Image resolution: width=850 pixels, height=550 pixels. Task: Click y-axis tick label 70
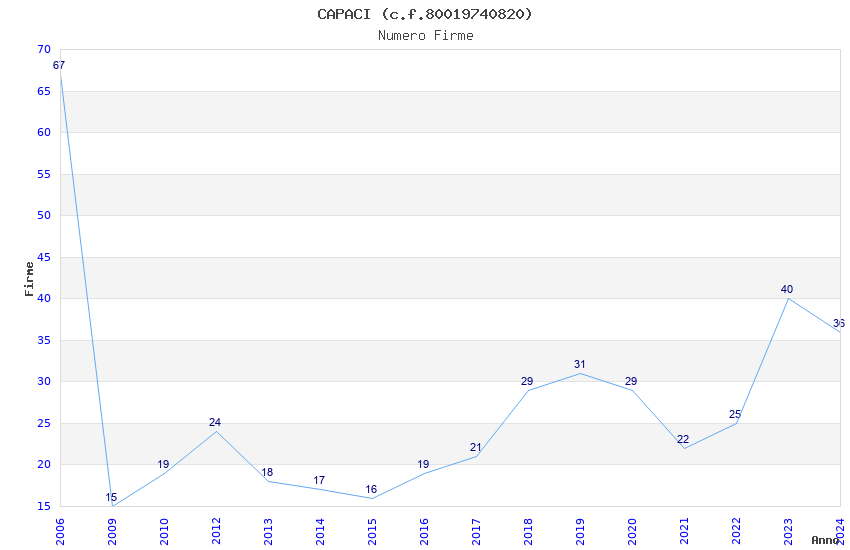(x=44, y=49)
